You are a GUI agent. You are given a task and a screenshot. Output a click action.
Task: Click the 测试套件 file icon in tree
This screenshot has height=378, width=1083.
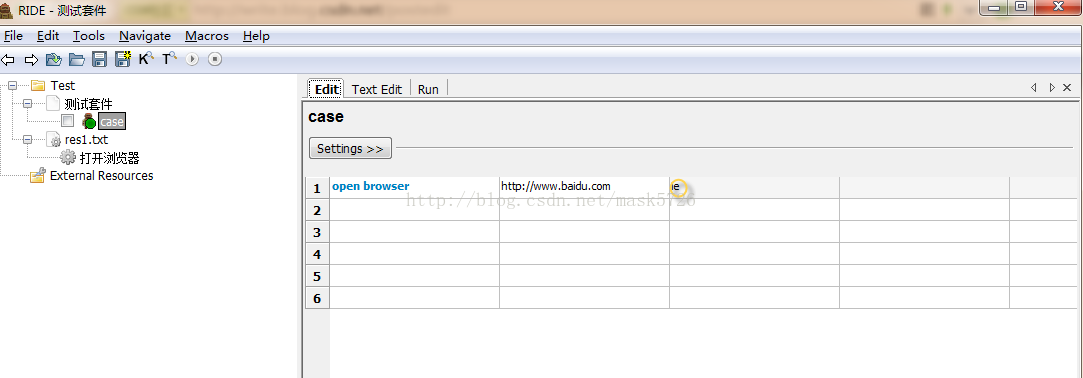point(53,104)
